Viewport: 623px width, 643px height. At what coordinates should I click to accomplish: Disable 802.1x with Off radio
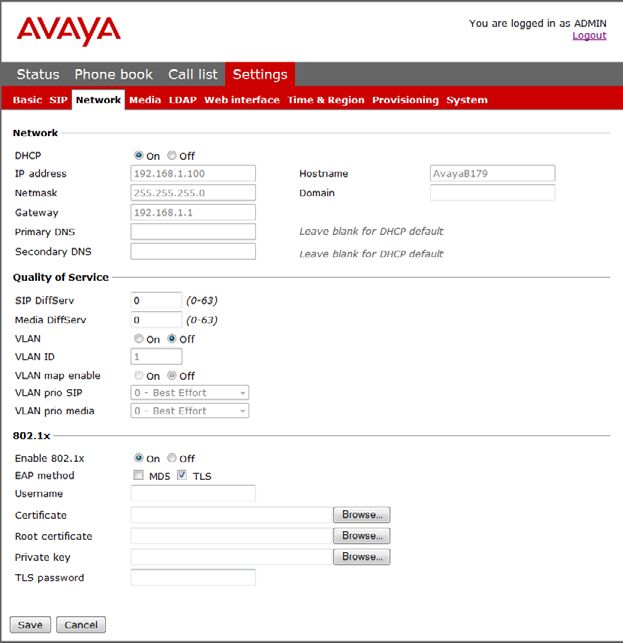point(171,458)
